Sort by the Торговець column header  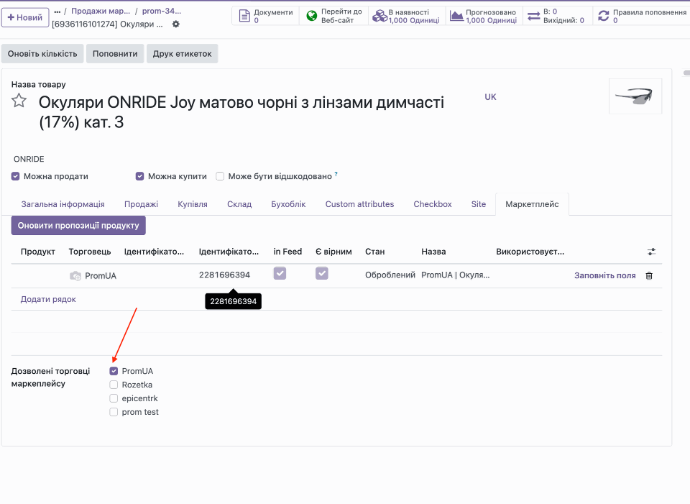pos(90,252)
